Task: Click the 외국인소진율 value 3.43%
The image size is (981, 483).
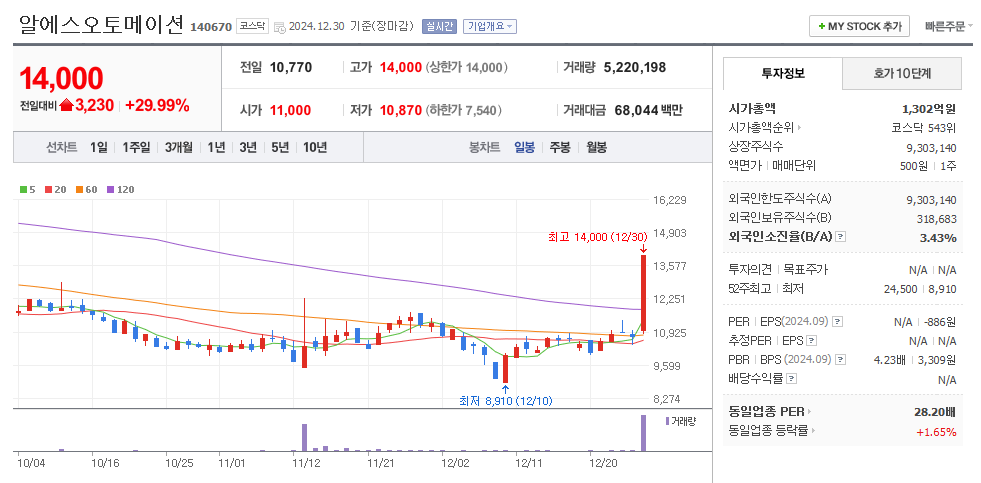Action: point(938,238)
